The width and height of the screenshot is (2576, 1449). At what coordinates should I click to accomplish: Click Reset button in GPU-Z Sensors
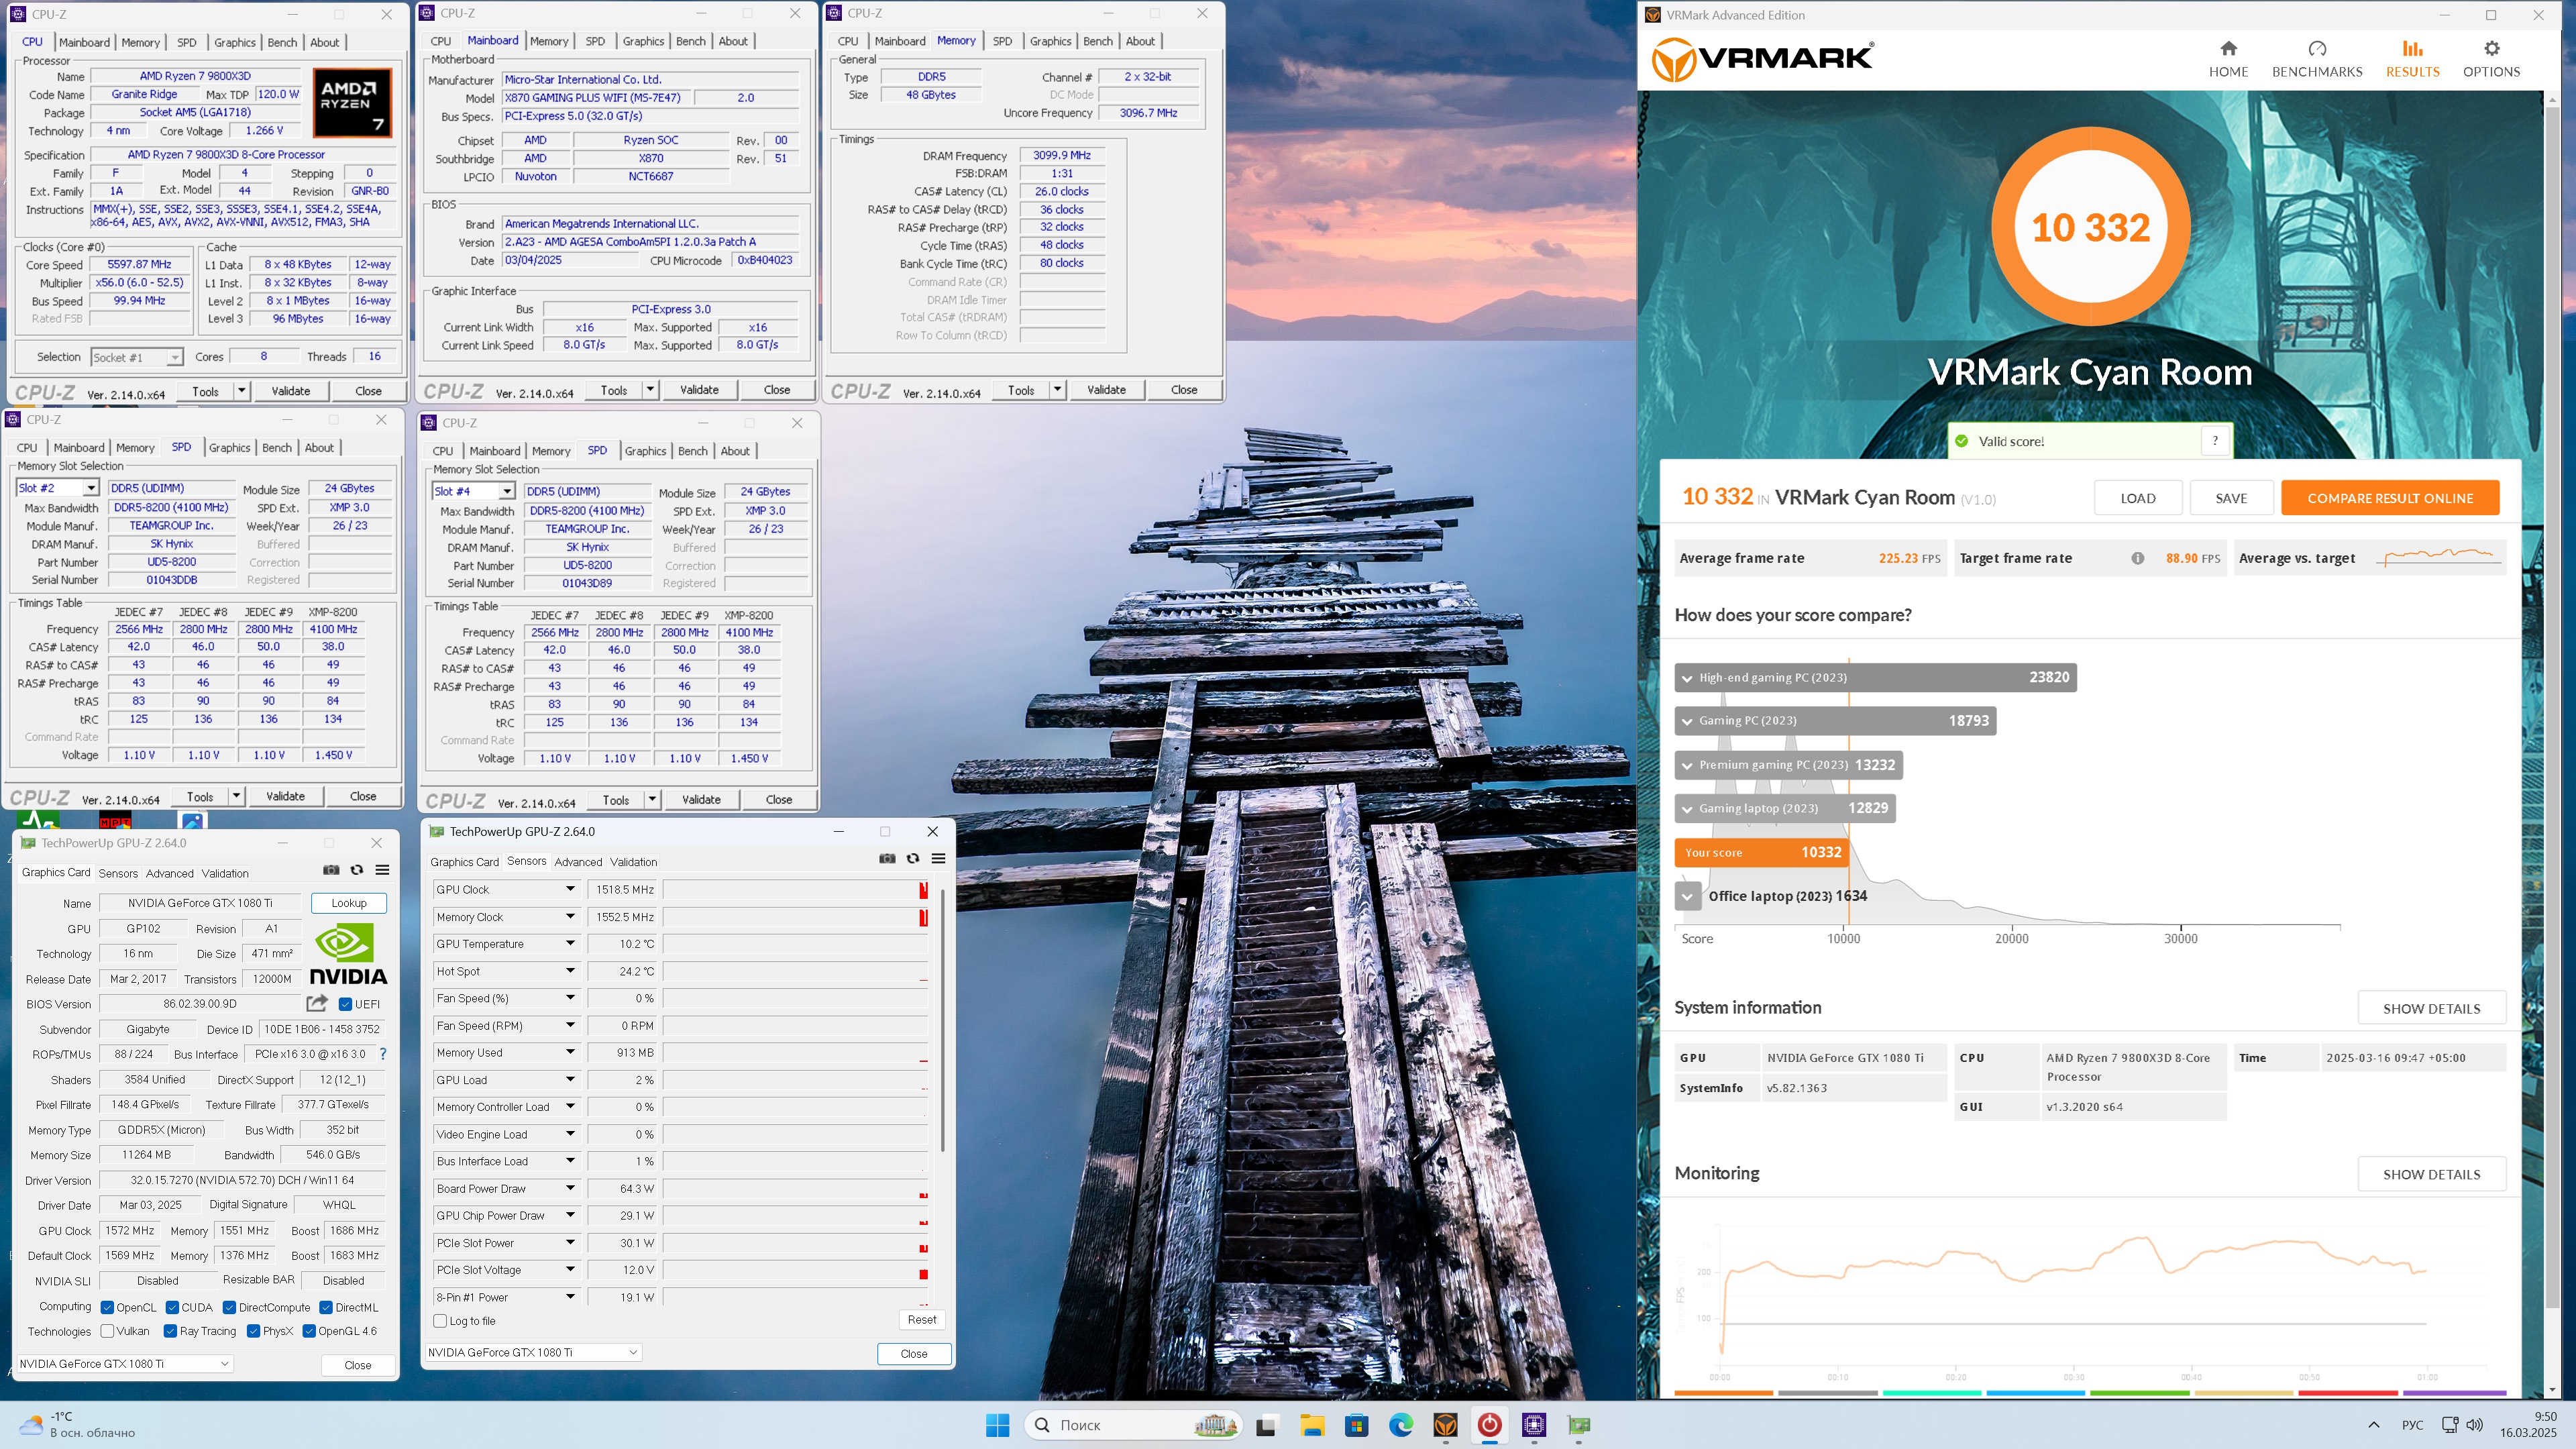pyautogui.click(x=922, y=1320)
